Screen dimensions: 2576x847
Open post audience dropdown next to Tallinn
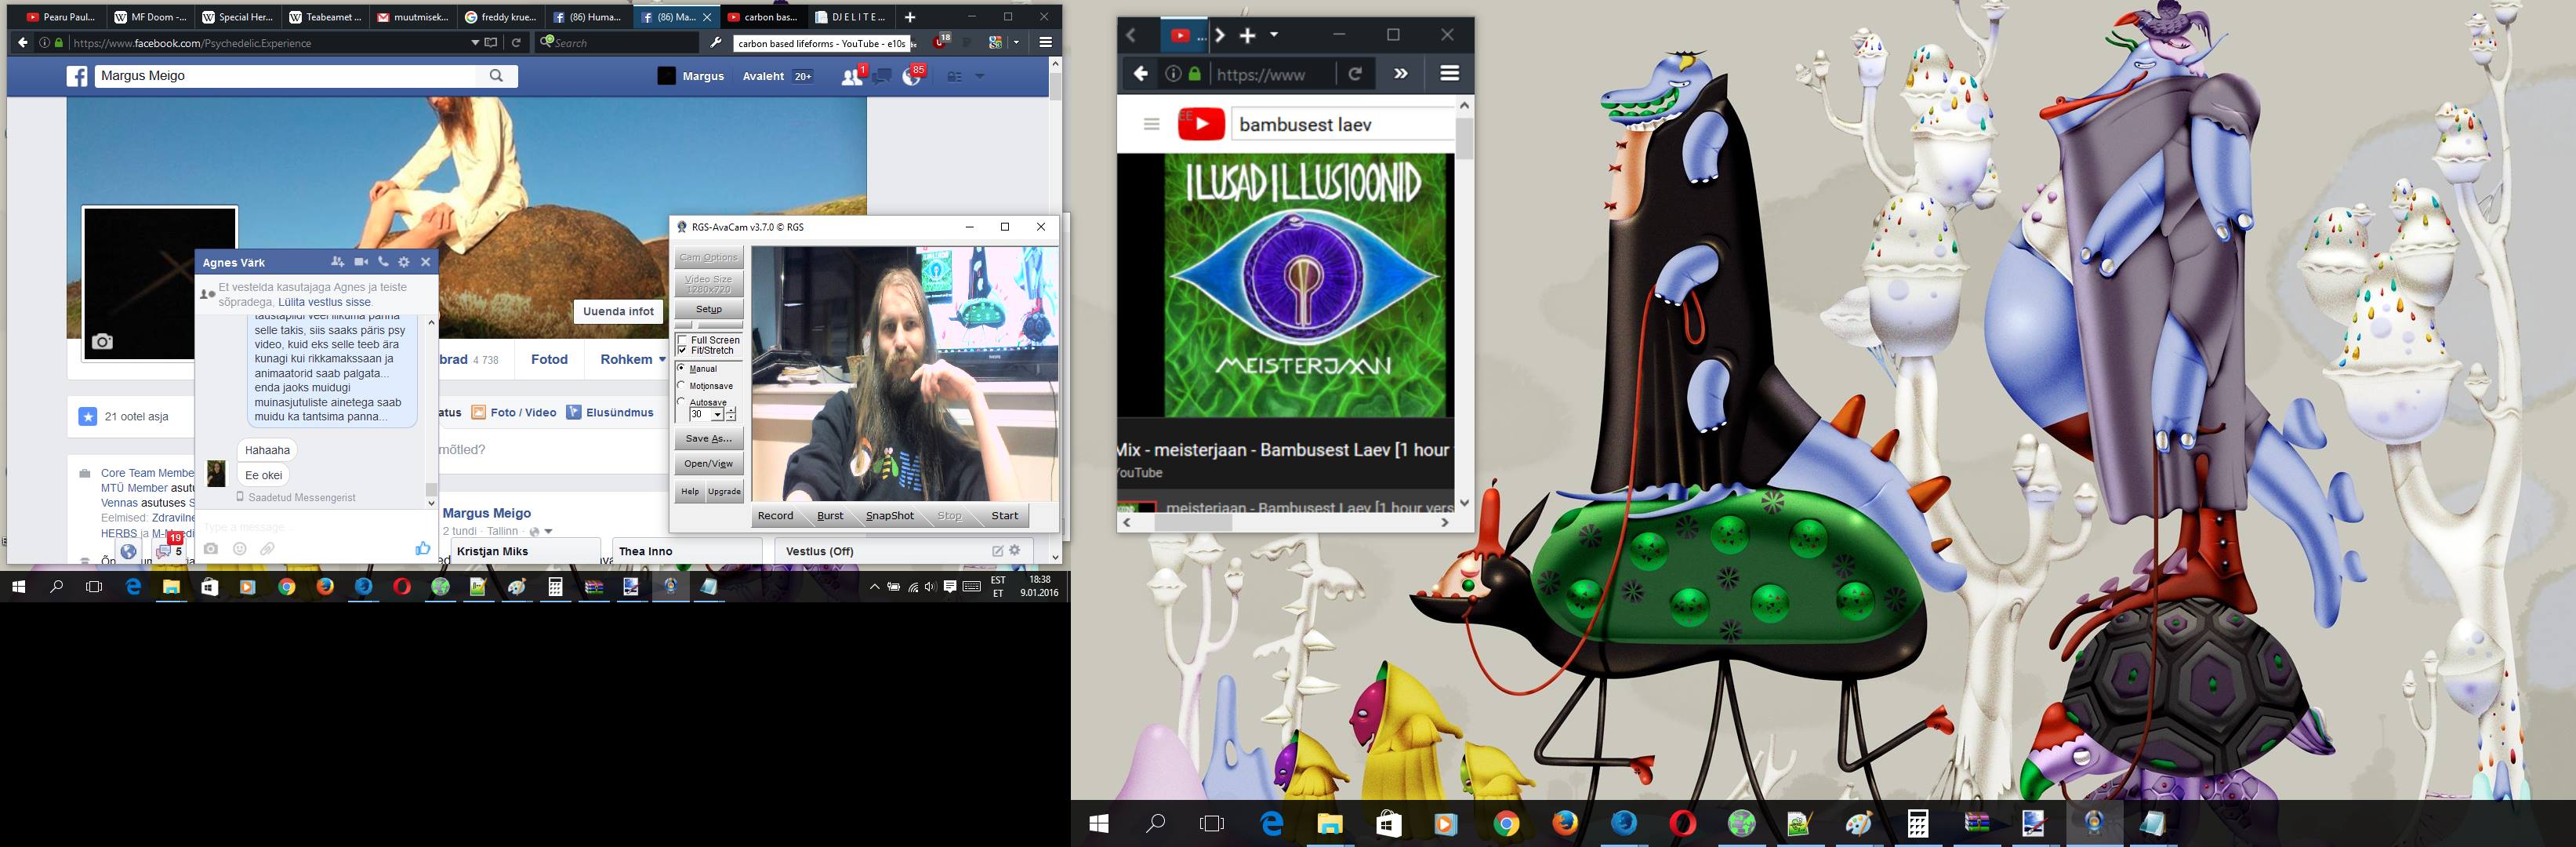[x=541, y=531]
